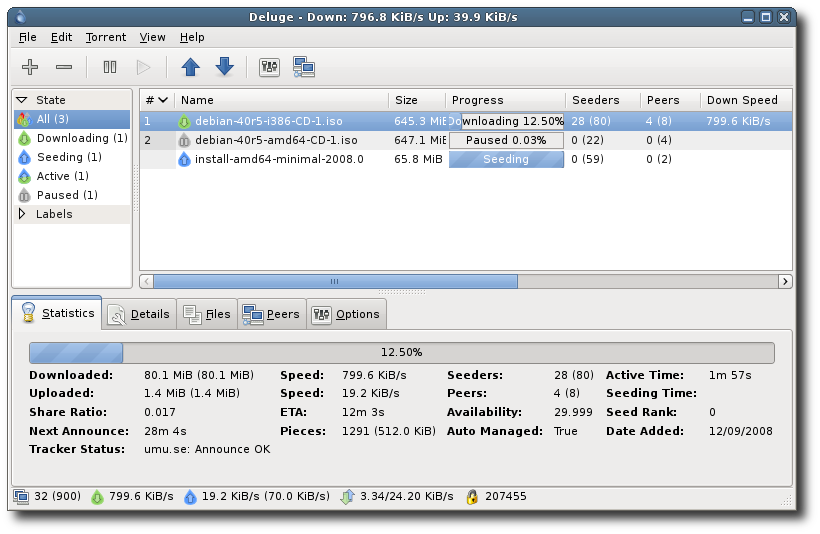Viewport: 820px width, 534px height.
Task: Open Connection Manager from the toolbar icon
Action: pyautogui.click(x=304, y=67)
